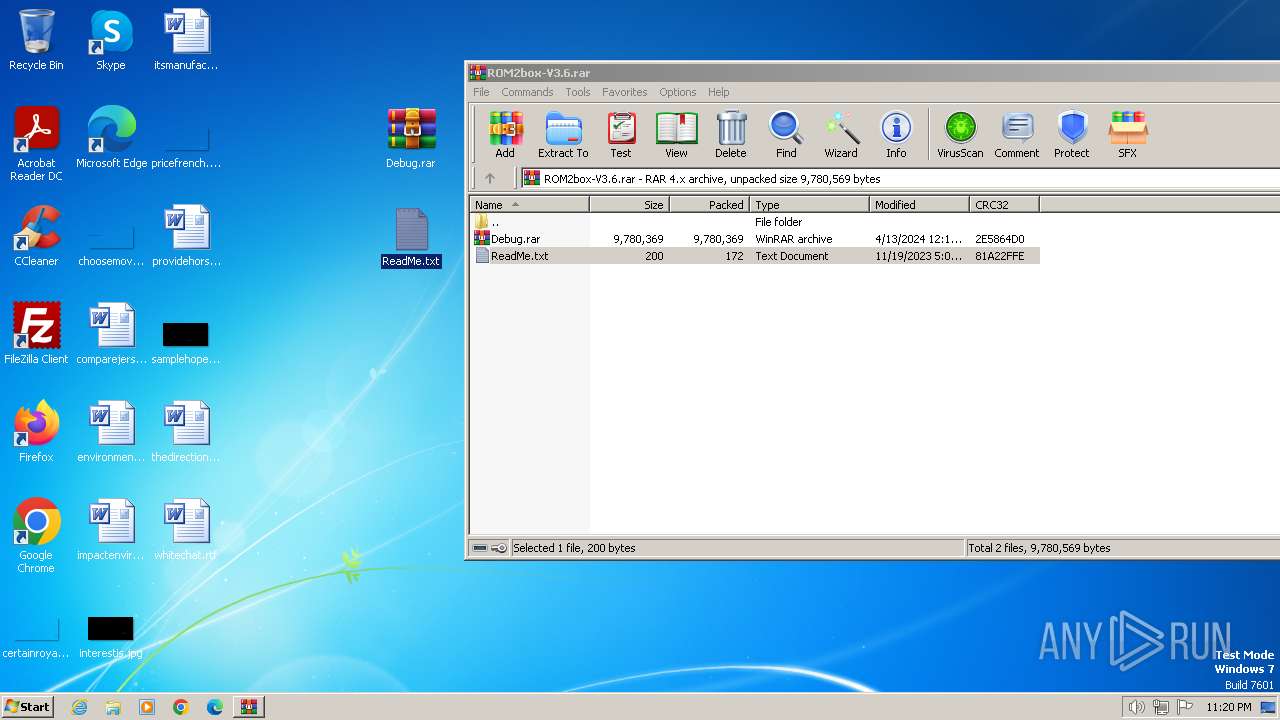Select interestis.jpg file on desktop
1280x720 pixels.
click(x=110, y=636)
